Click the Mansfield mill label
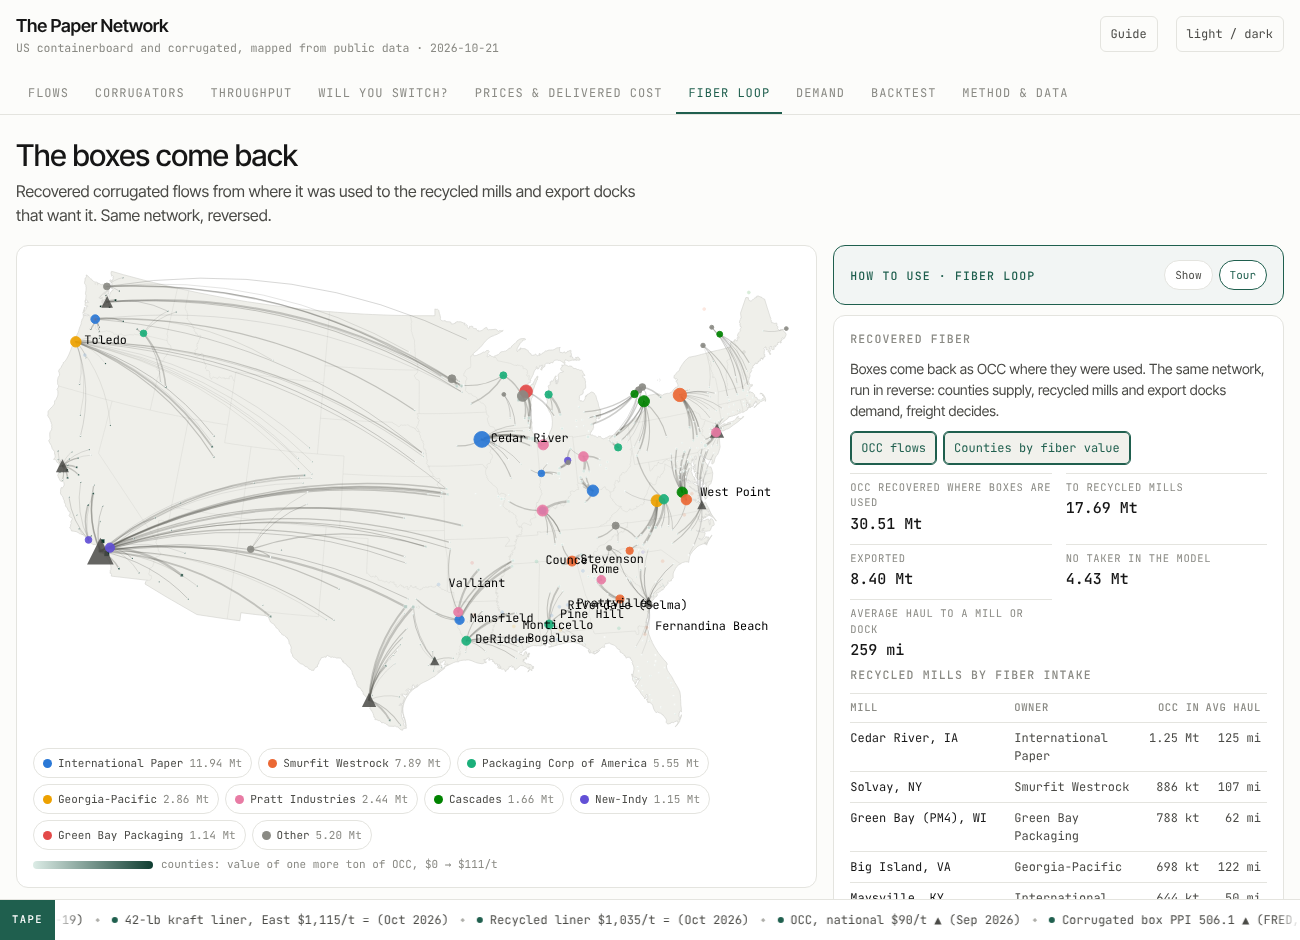1300x940 pixels. coord(501,618)
